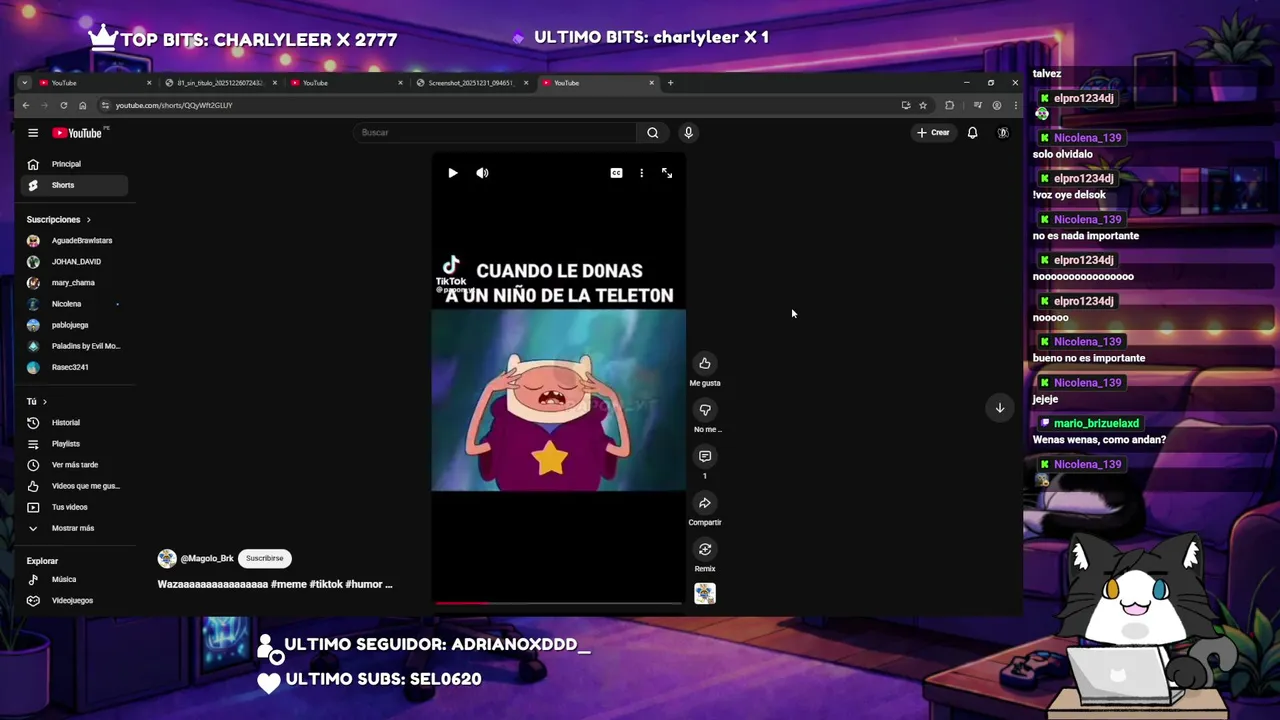
Task: Open the browser three-dot menu
Action: [1015, 105]
